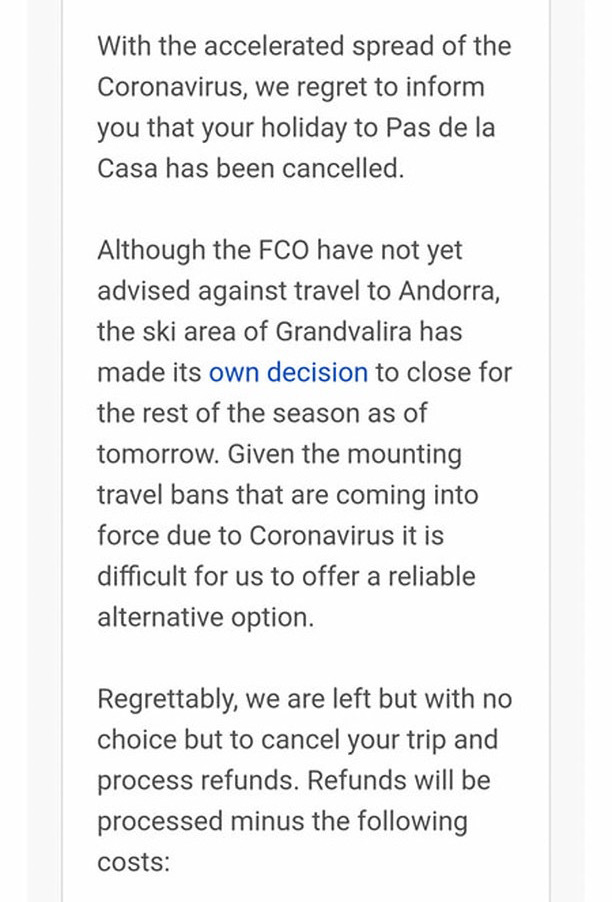Click the word "Grandvalira" in the message
Image resolution: width=612 pixels, height=902 pixels.
[343, 331]
